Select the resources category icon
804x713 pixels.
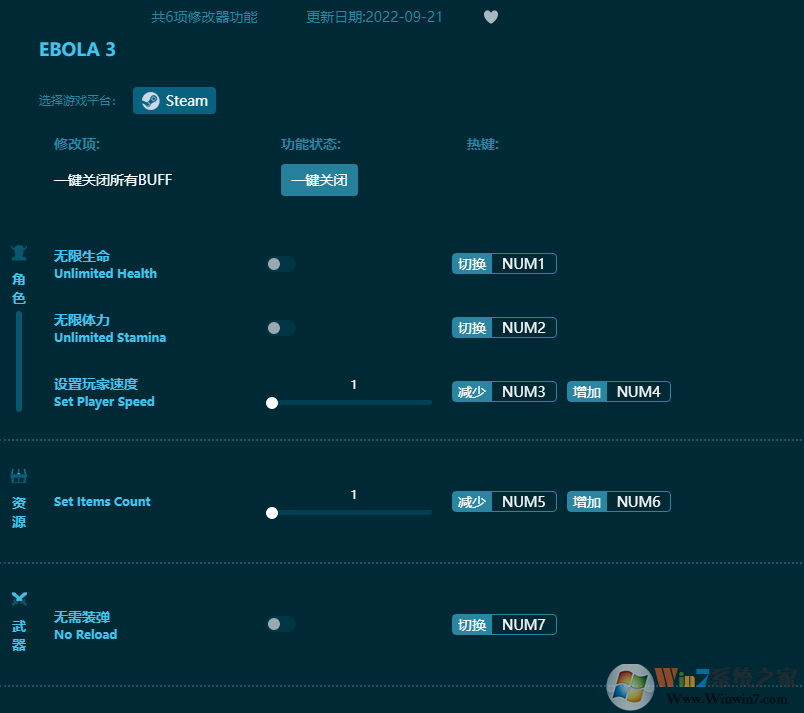(19, 476)
